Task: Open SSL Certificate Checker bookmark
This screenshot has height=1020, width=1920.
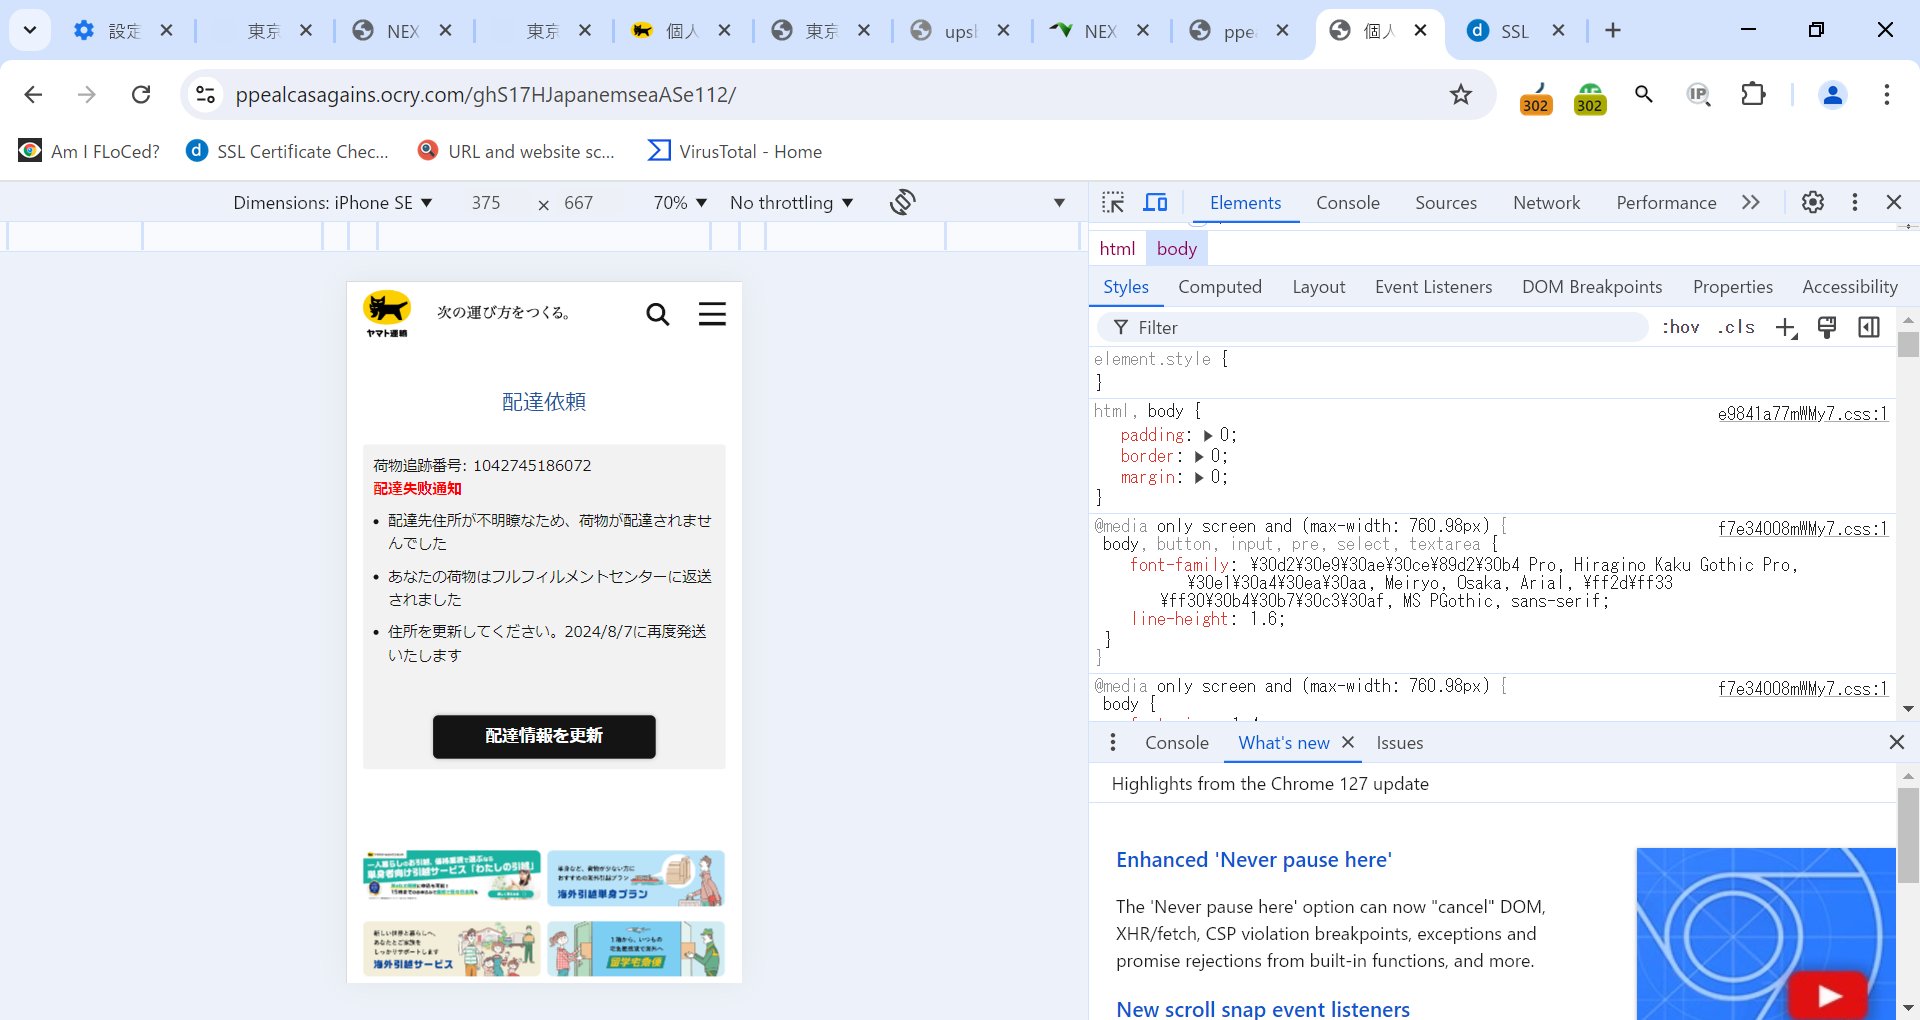Action: 288,151
